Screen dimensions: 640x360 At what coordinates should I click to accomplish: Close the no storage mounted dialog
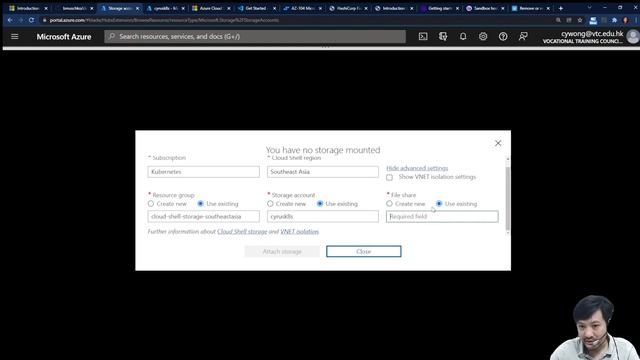(x=498, y=143)
